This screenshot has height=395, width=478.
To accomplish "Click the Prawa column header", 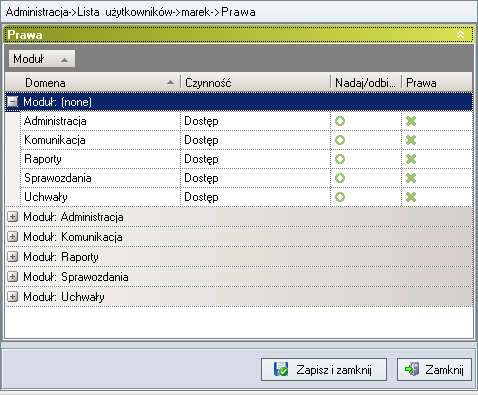I will point(437,83).
